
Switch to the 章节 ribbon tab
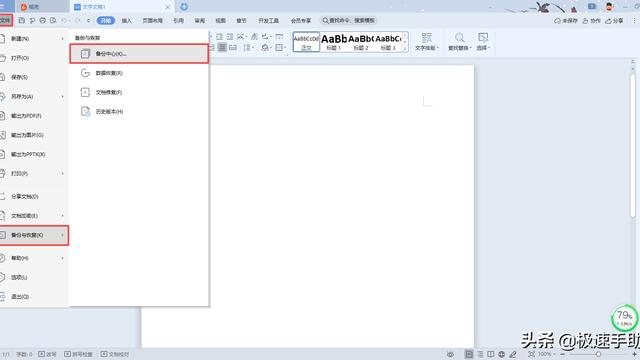coord(241,20)
